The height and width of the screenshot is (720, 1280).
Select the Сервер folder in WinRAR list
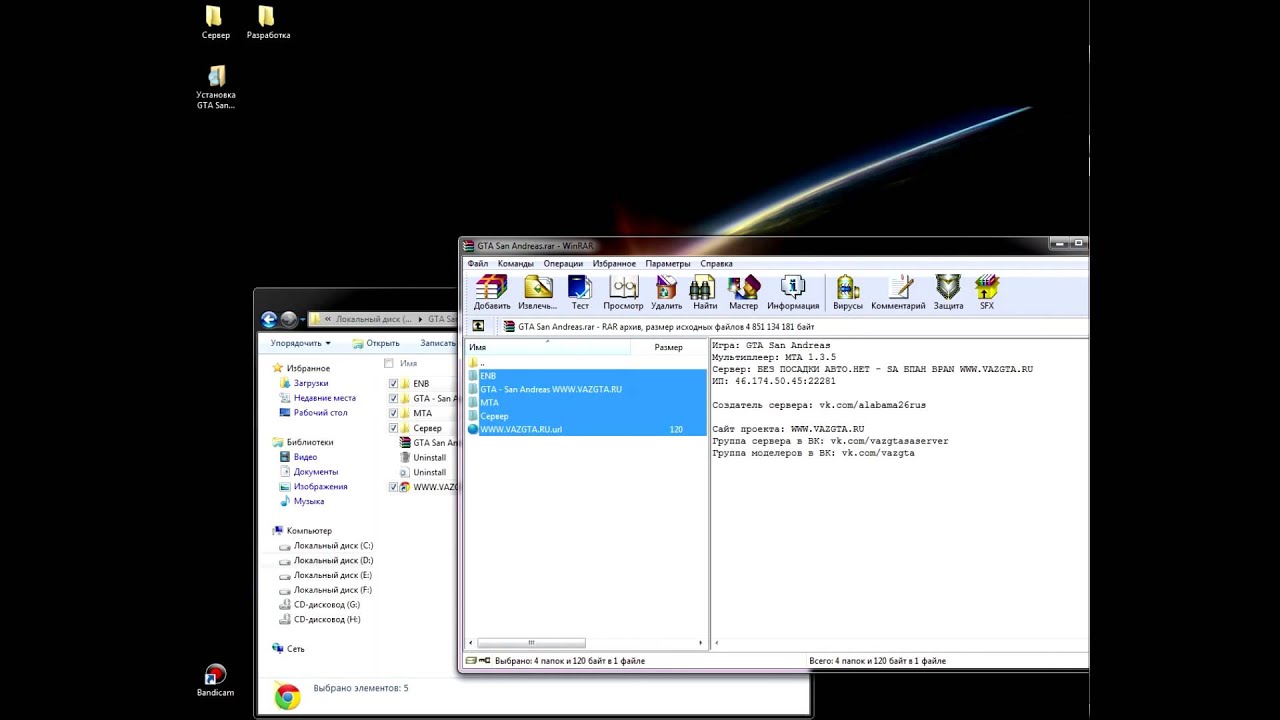(x=585, y=416)
